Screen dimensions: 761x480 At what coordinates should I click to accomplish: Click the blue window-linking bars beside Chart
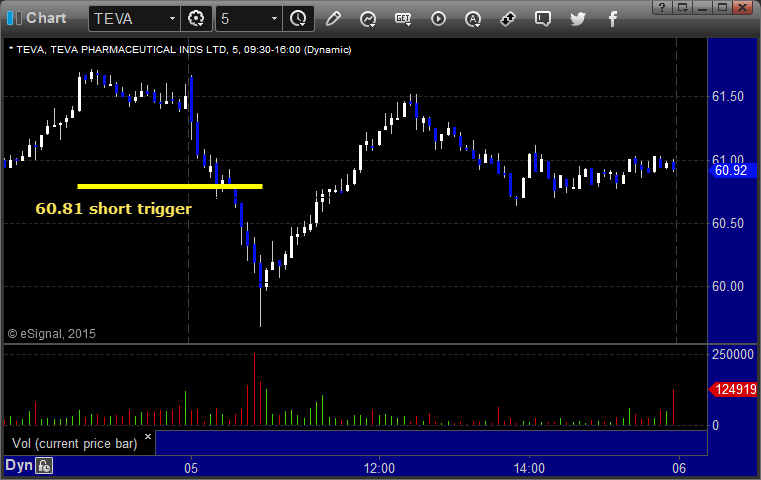tap(15, 18)
